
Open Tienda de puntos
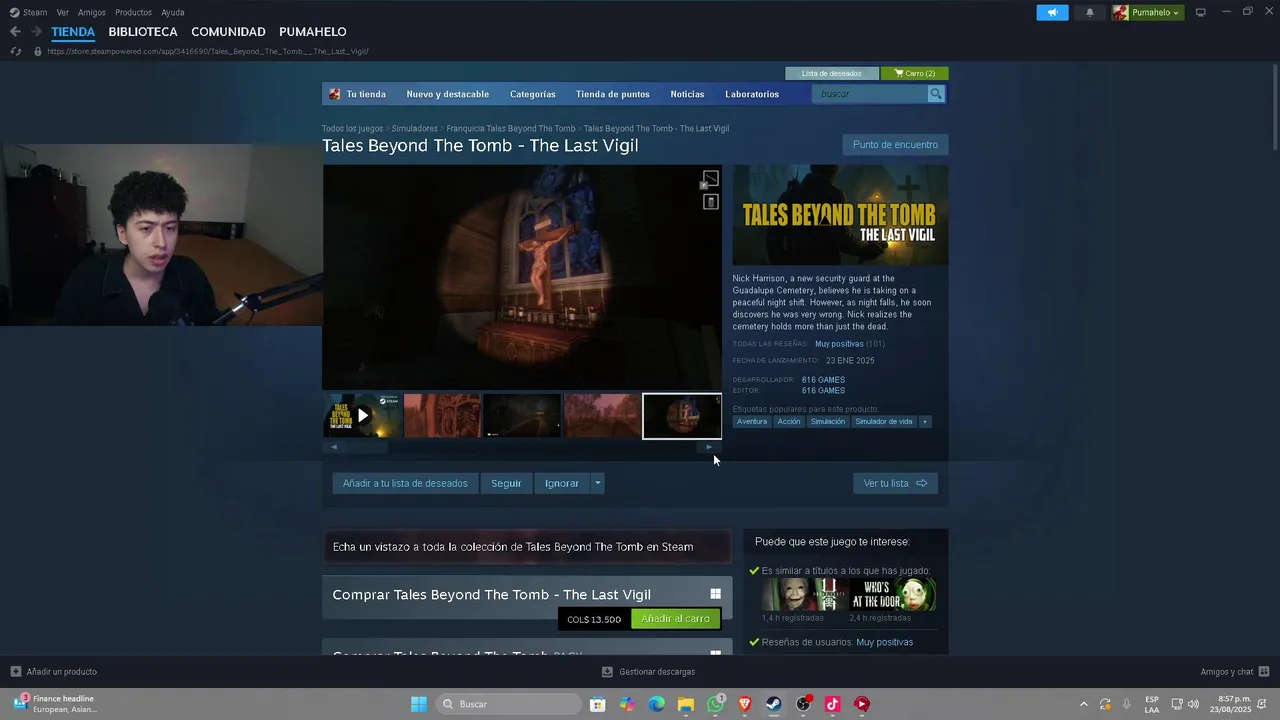pos(613,94)
